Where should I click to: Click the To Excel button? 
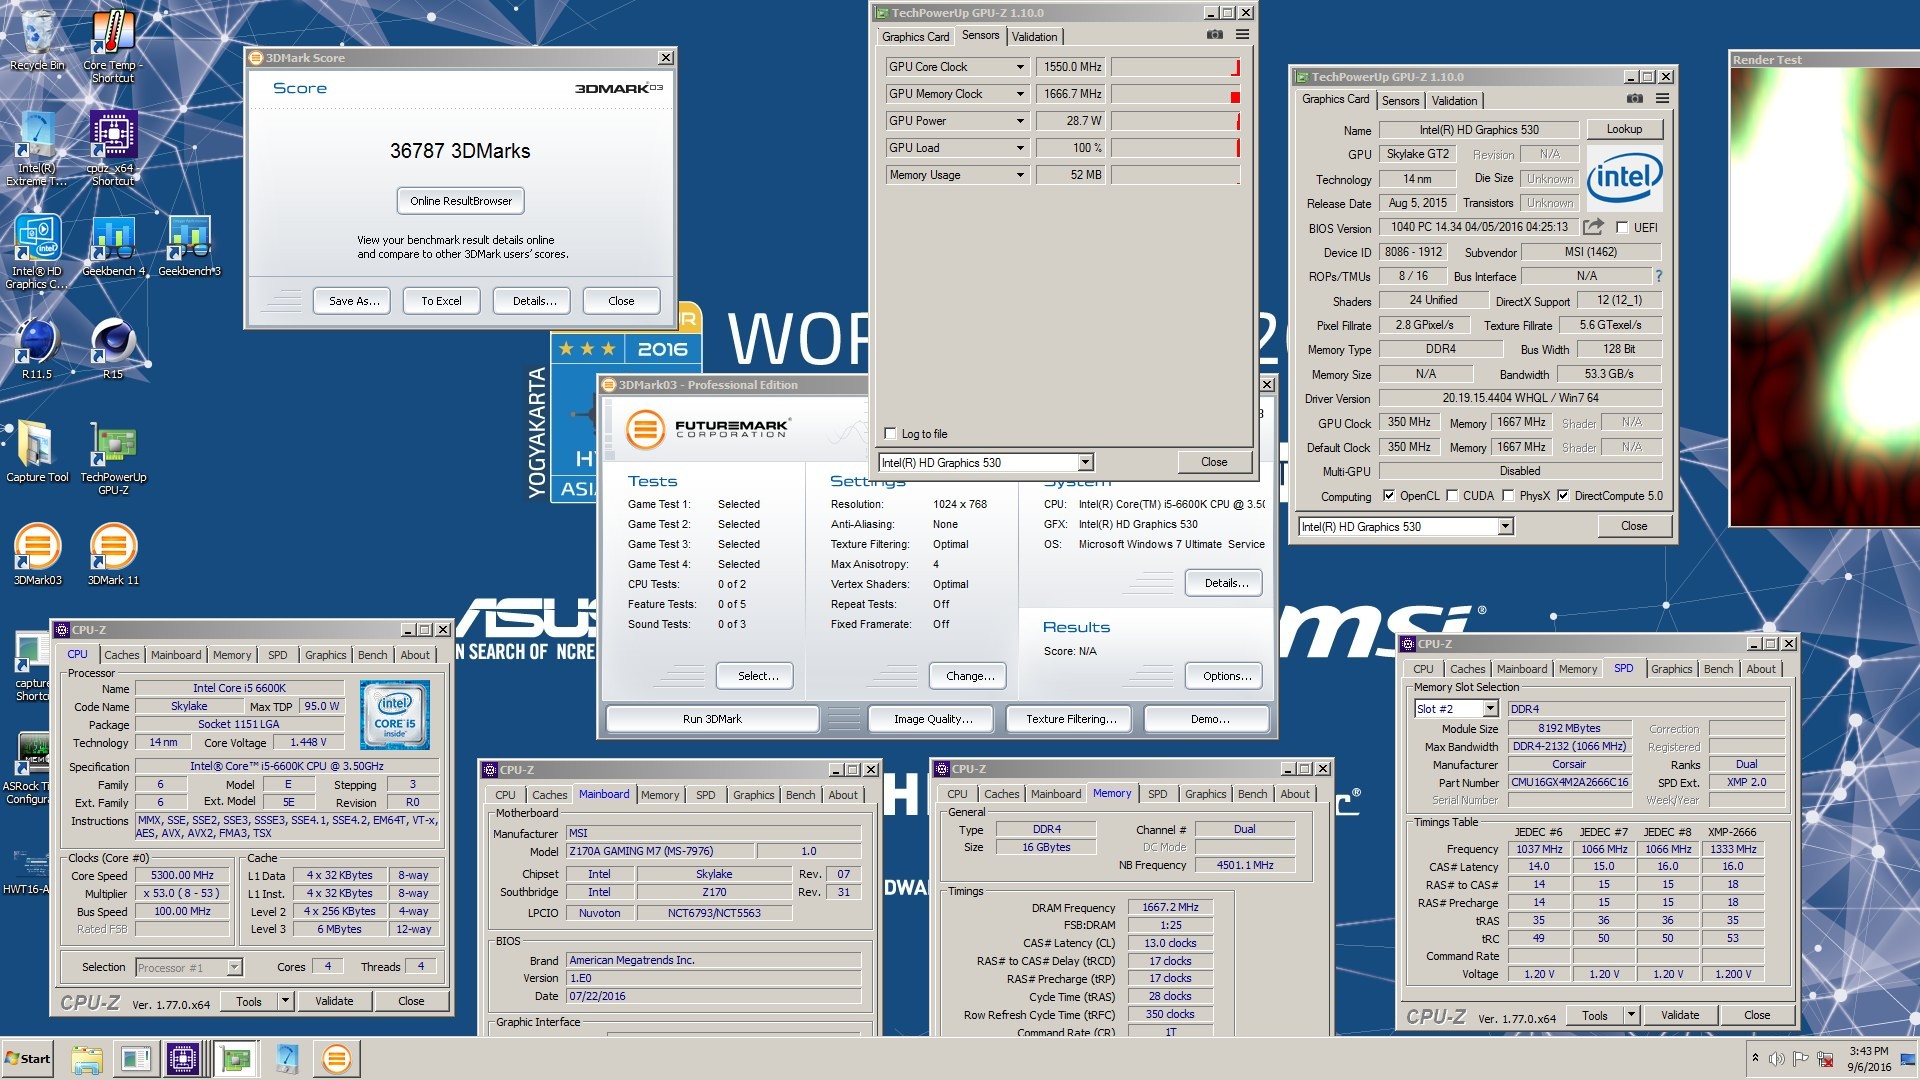pyautogui.click(x=441, y=301)
